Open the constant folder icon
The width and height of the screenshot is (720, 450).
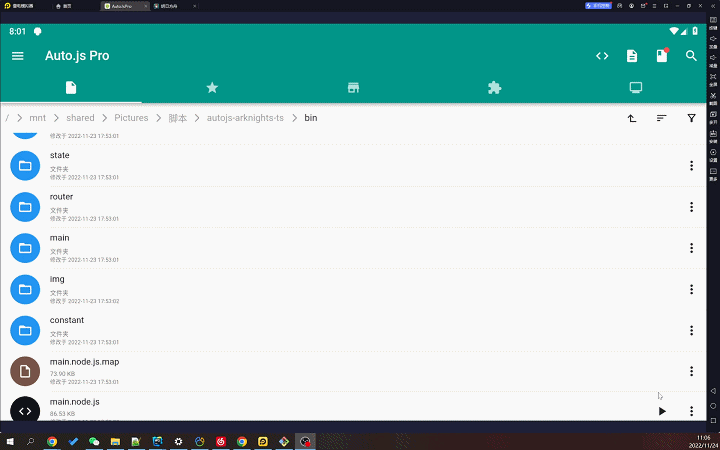coord(25,331)
